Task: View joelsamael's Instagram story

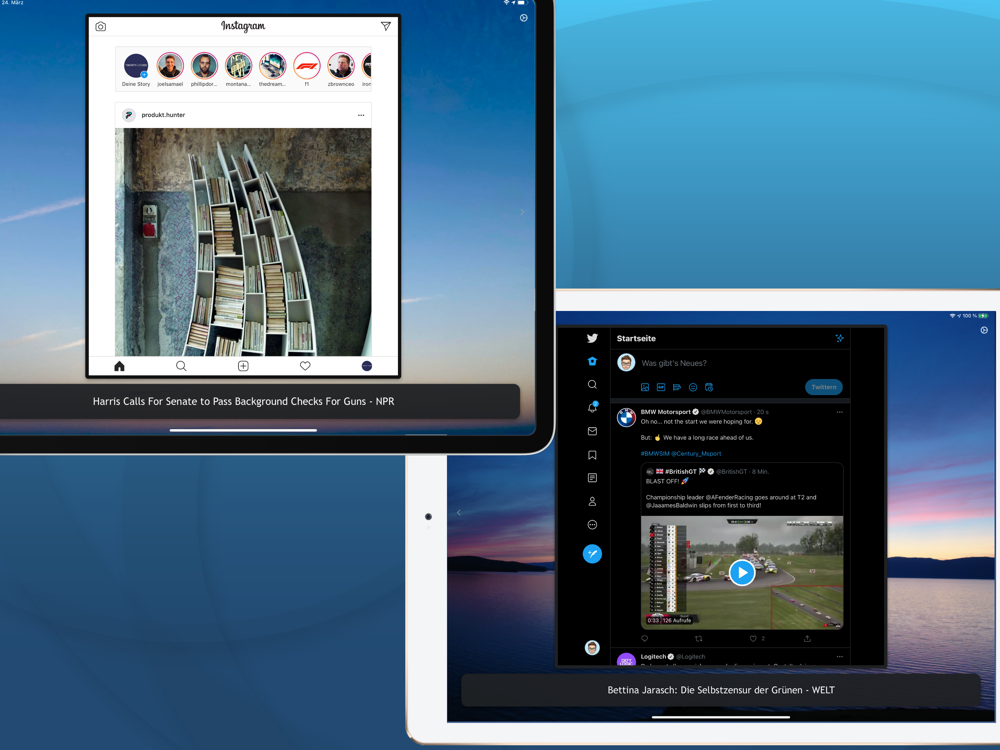Action: pos(170,66)
